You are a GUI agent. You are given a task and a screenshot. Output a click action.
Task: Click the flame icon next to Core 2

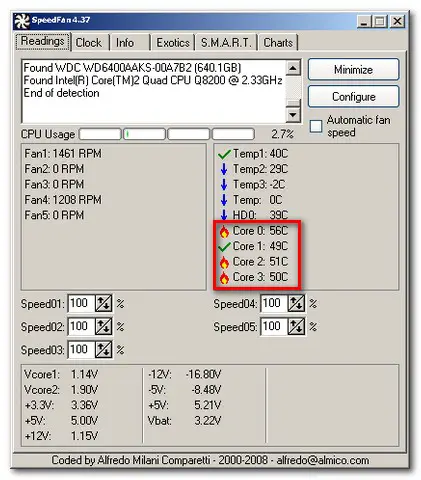coord(224,262)
